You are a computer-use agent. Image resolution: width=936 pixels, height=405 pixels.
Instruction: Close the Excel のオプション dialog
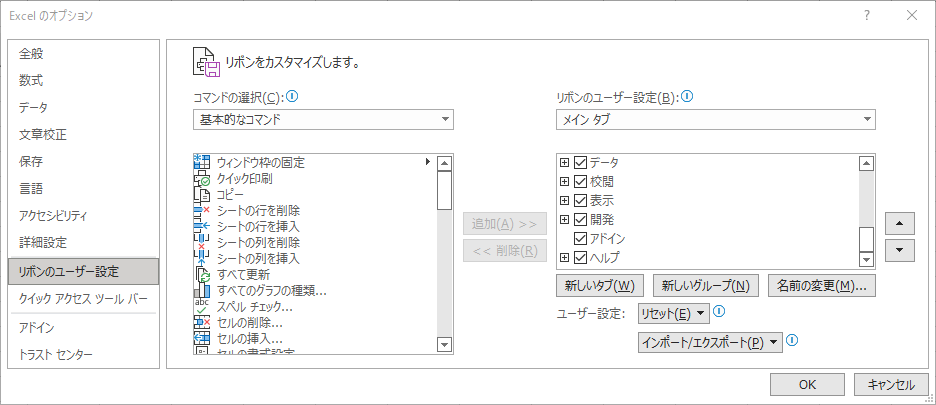click(912, 16)
